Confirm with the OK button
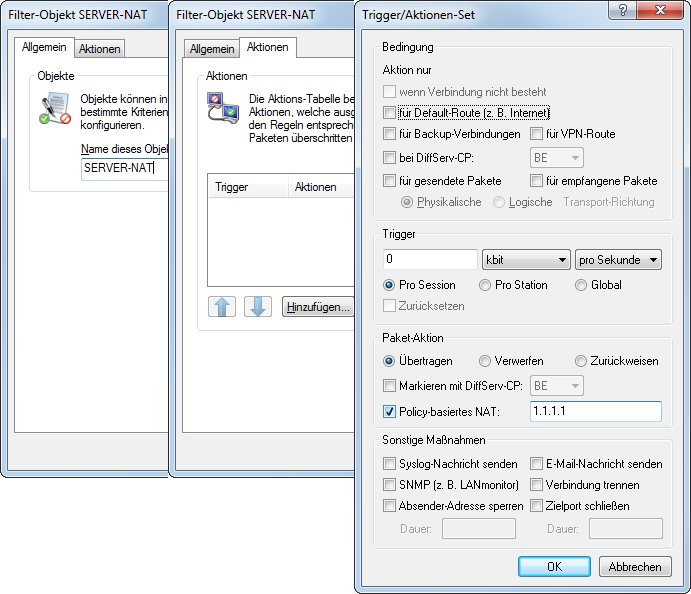Viewport: 691px width, 594px height. (554, 567)
